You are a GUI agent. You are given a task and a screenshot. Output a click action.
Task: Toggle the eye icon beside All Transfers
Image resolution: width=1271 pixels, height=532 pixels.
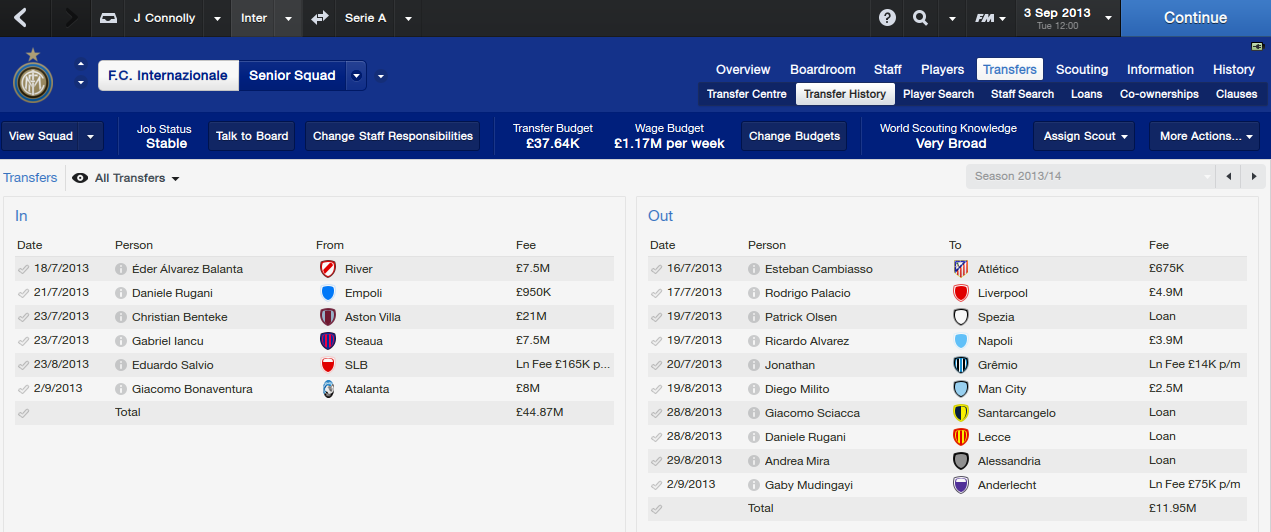[80, 178]
